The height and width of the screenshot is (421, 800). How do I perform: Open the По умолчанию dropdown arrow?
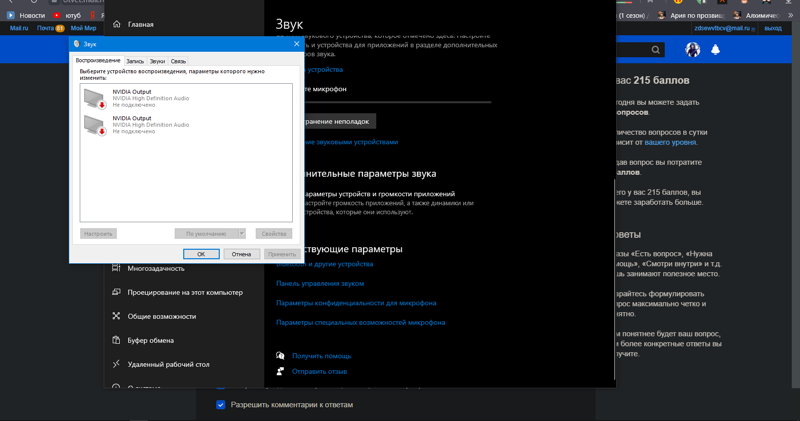[242, 233]
